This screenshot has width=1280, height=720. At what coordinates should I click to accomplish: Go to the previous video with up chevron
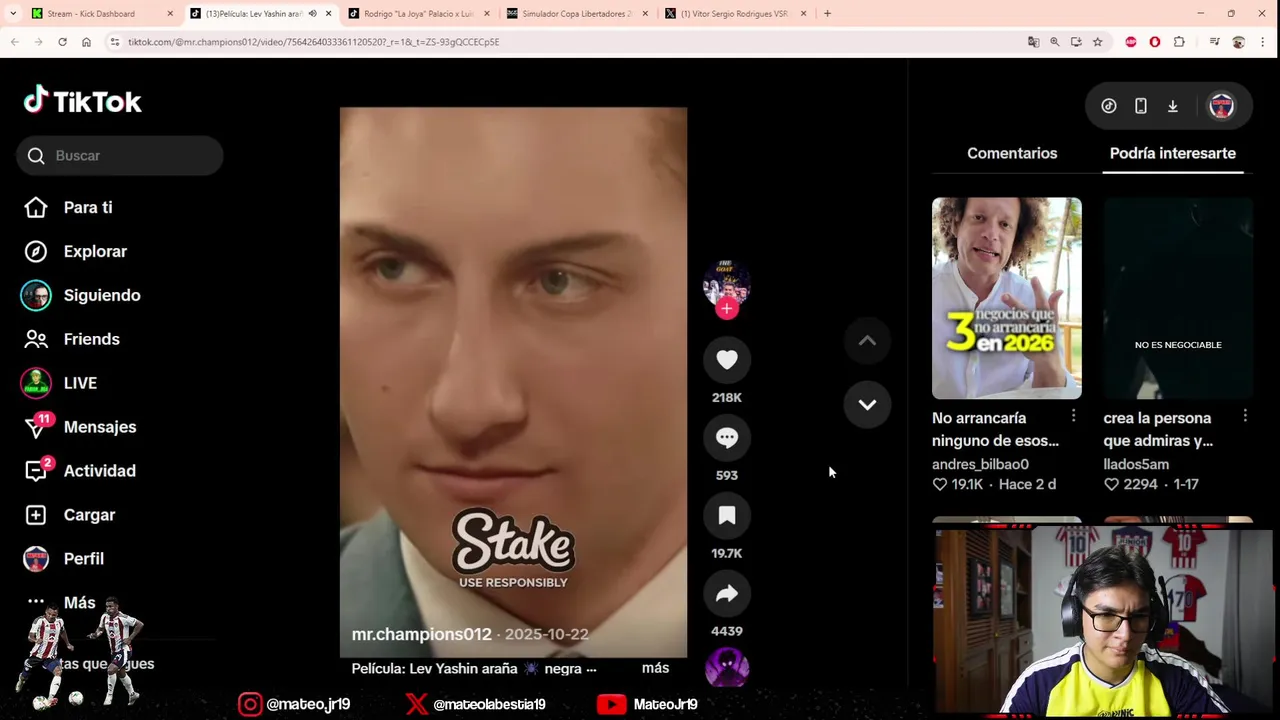pos(867,341)
